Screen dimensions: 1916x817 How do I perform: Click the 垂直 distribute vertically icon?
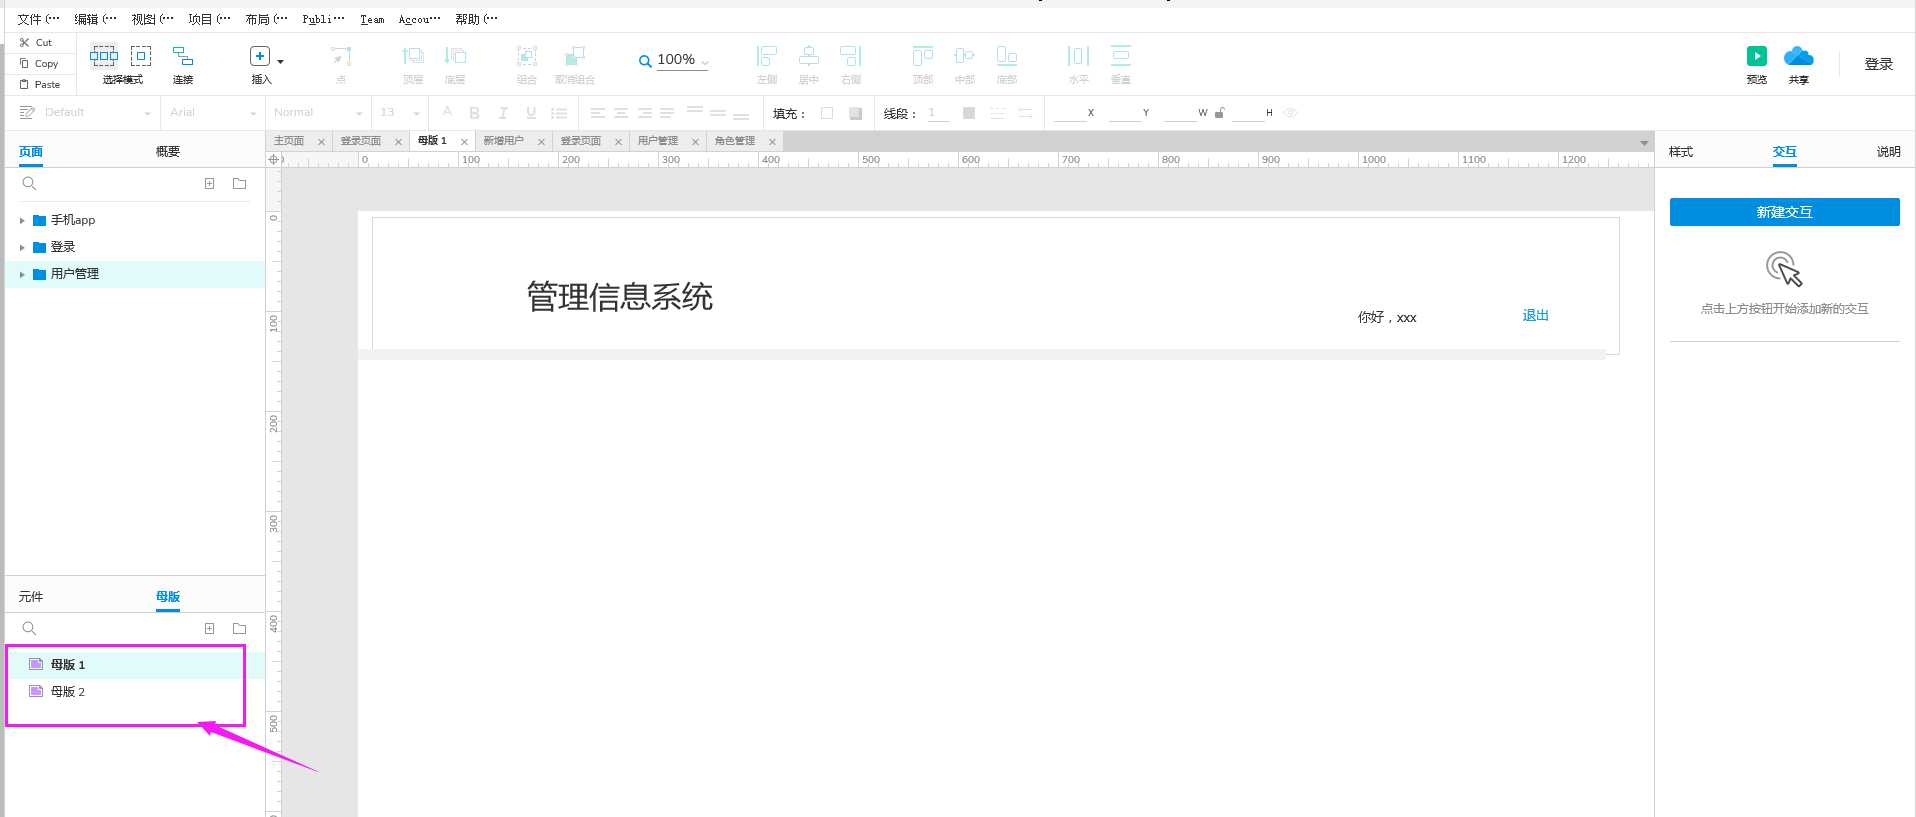click(x=1121, y=56)
